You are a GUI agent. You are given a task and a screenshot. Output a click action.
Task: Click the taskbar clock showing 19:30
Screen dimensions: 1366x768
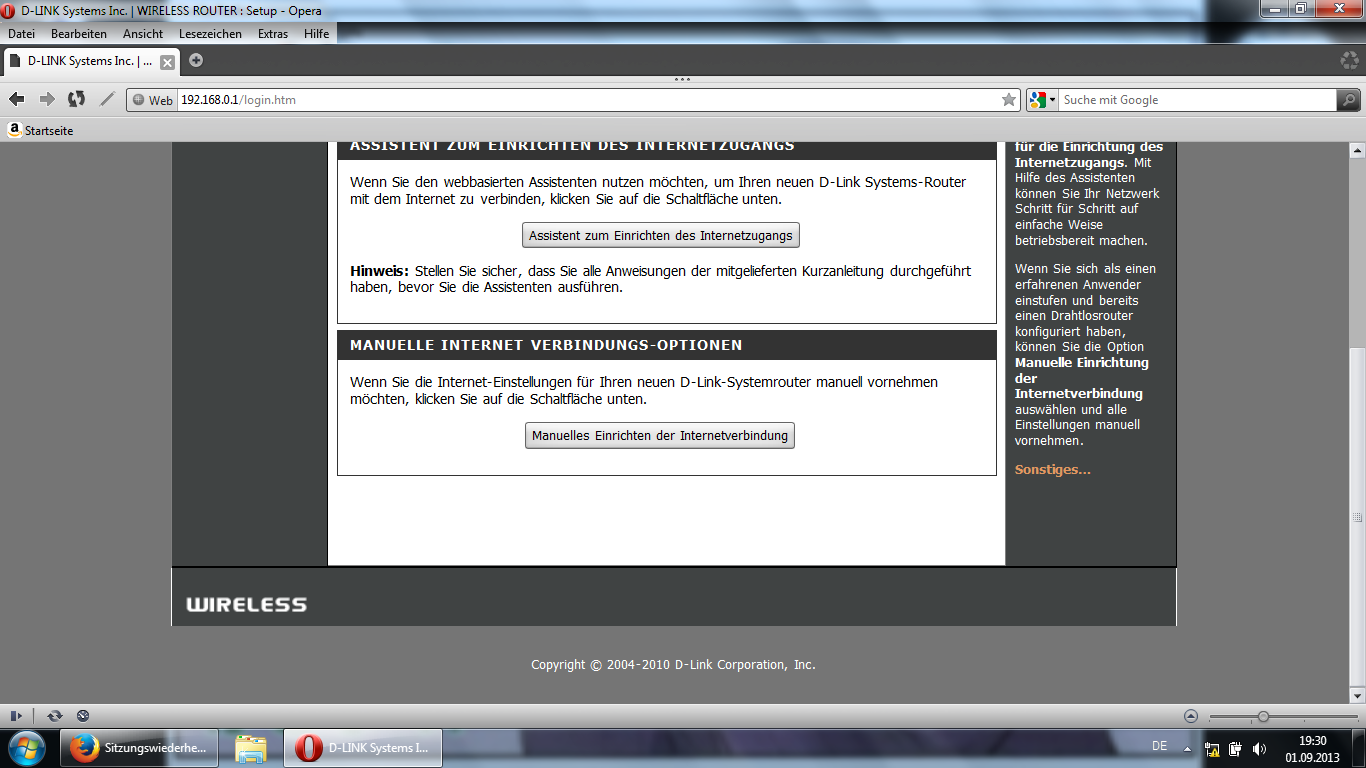click(1312, 748)
